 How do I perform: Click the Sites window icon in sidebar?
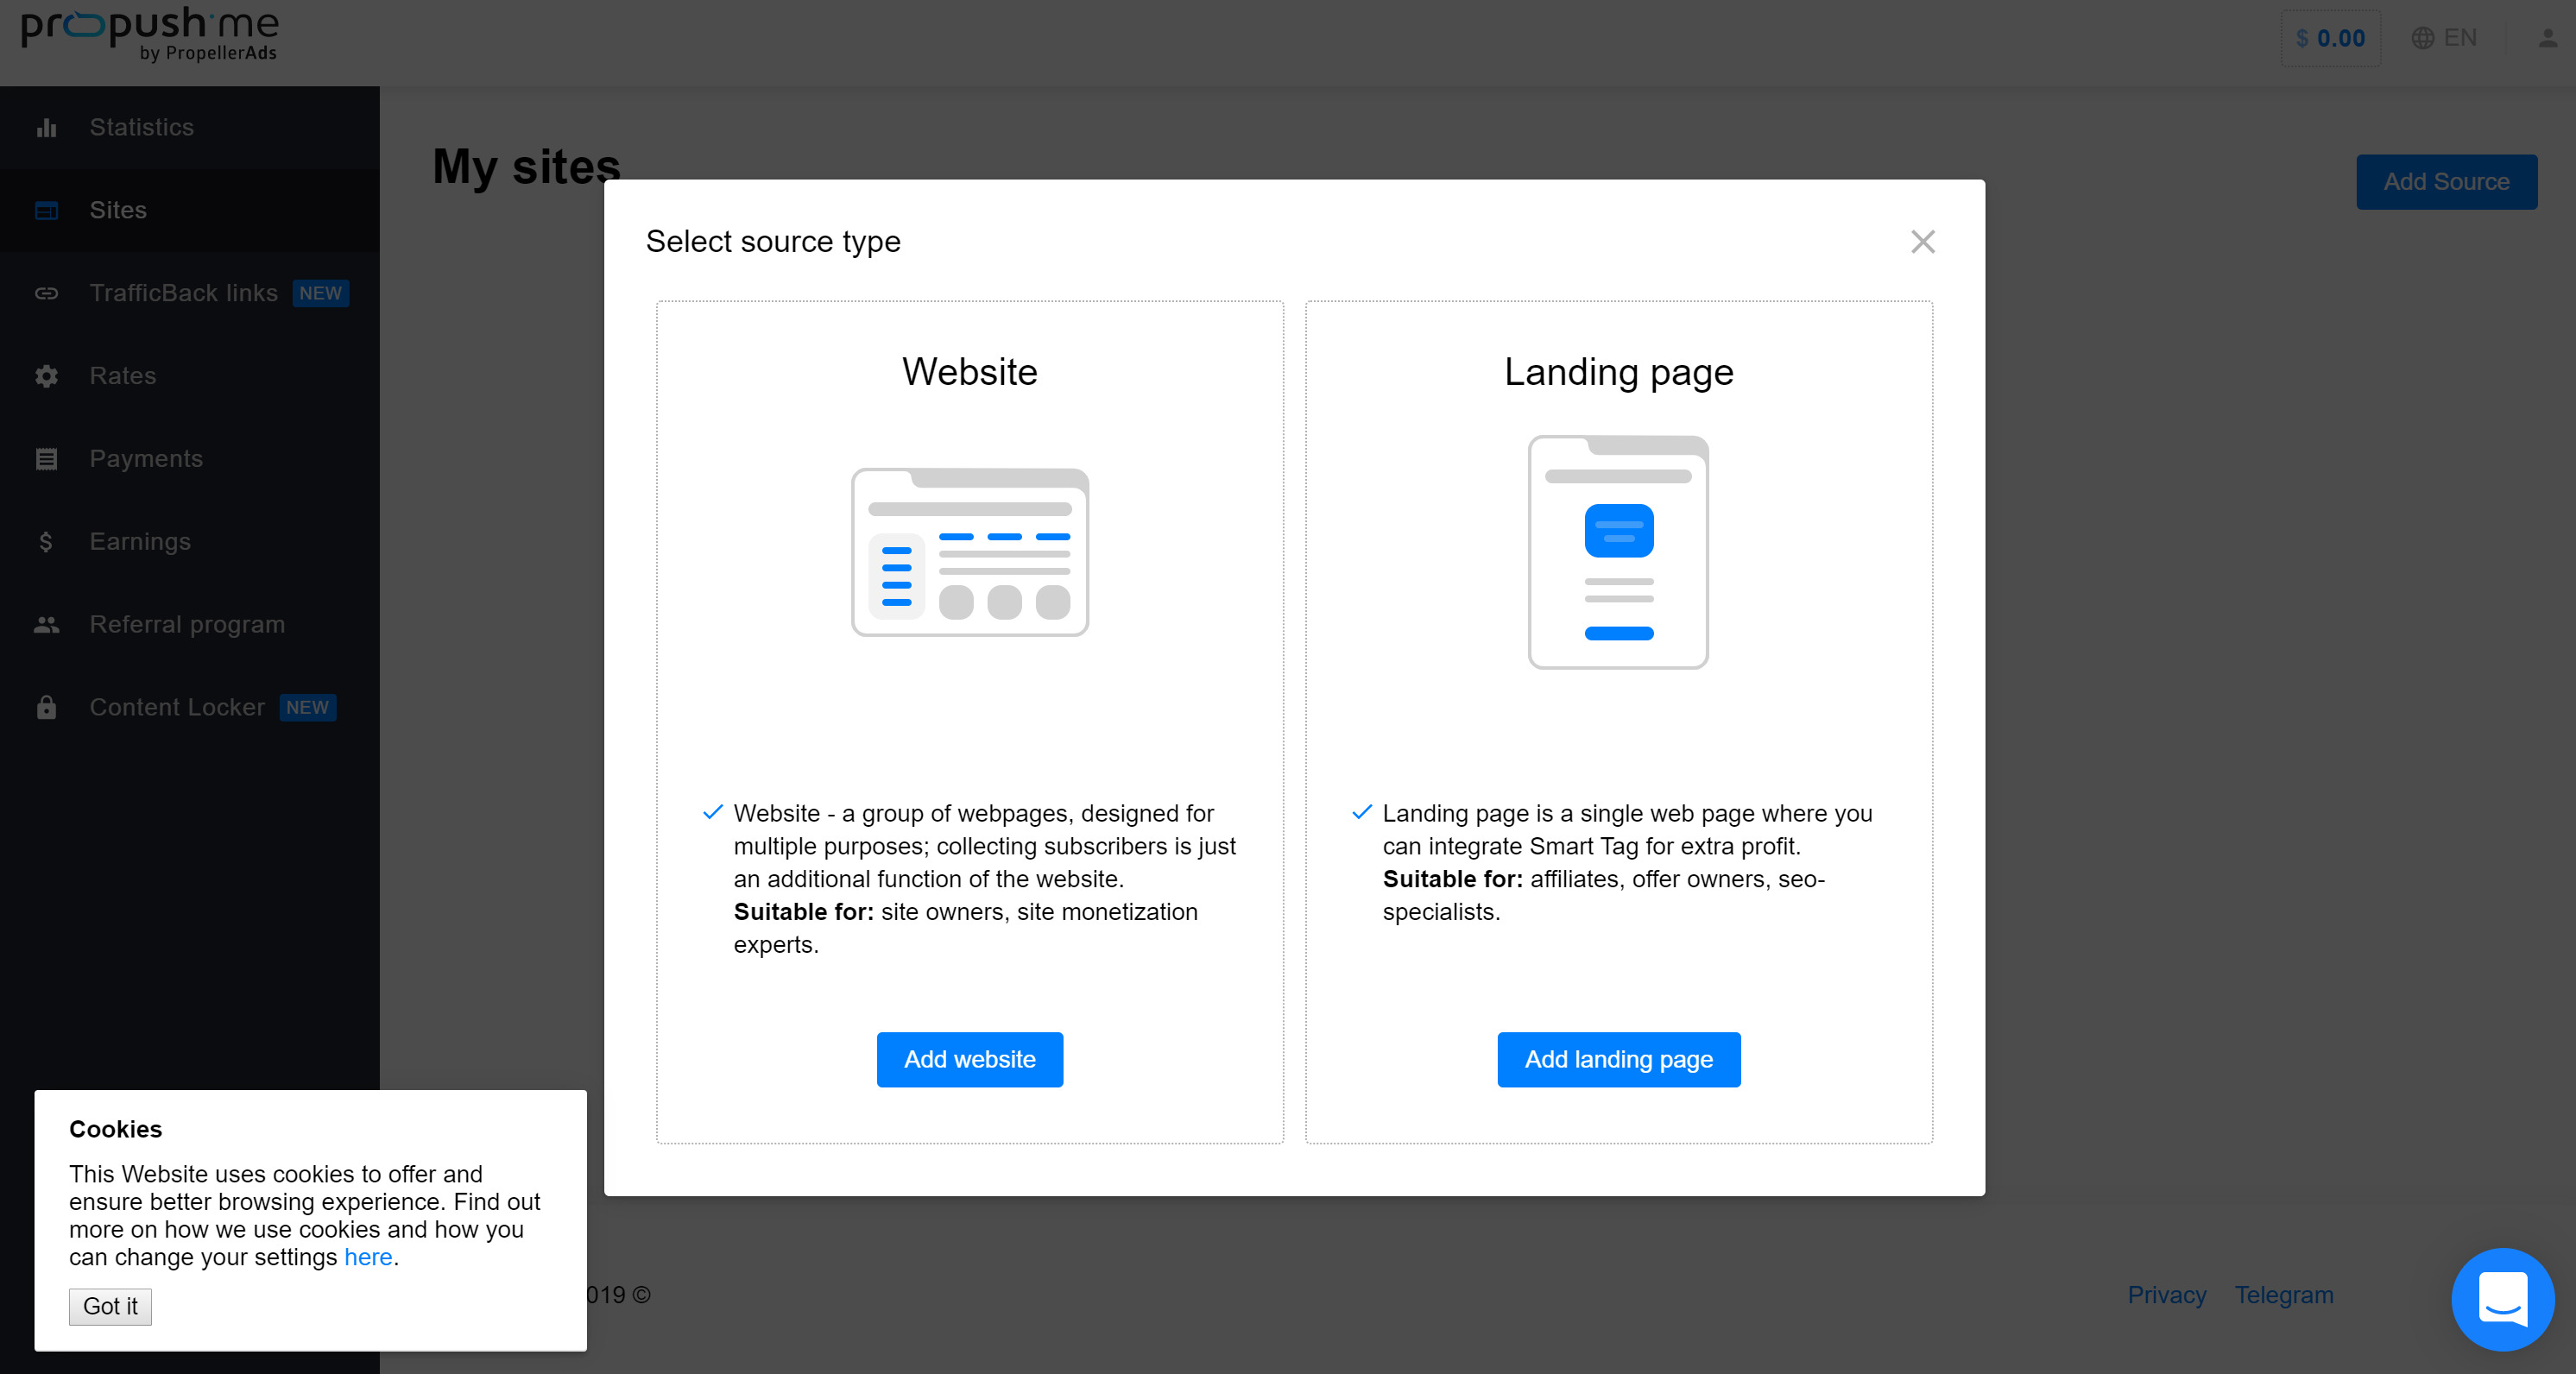click(46, 210)
